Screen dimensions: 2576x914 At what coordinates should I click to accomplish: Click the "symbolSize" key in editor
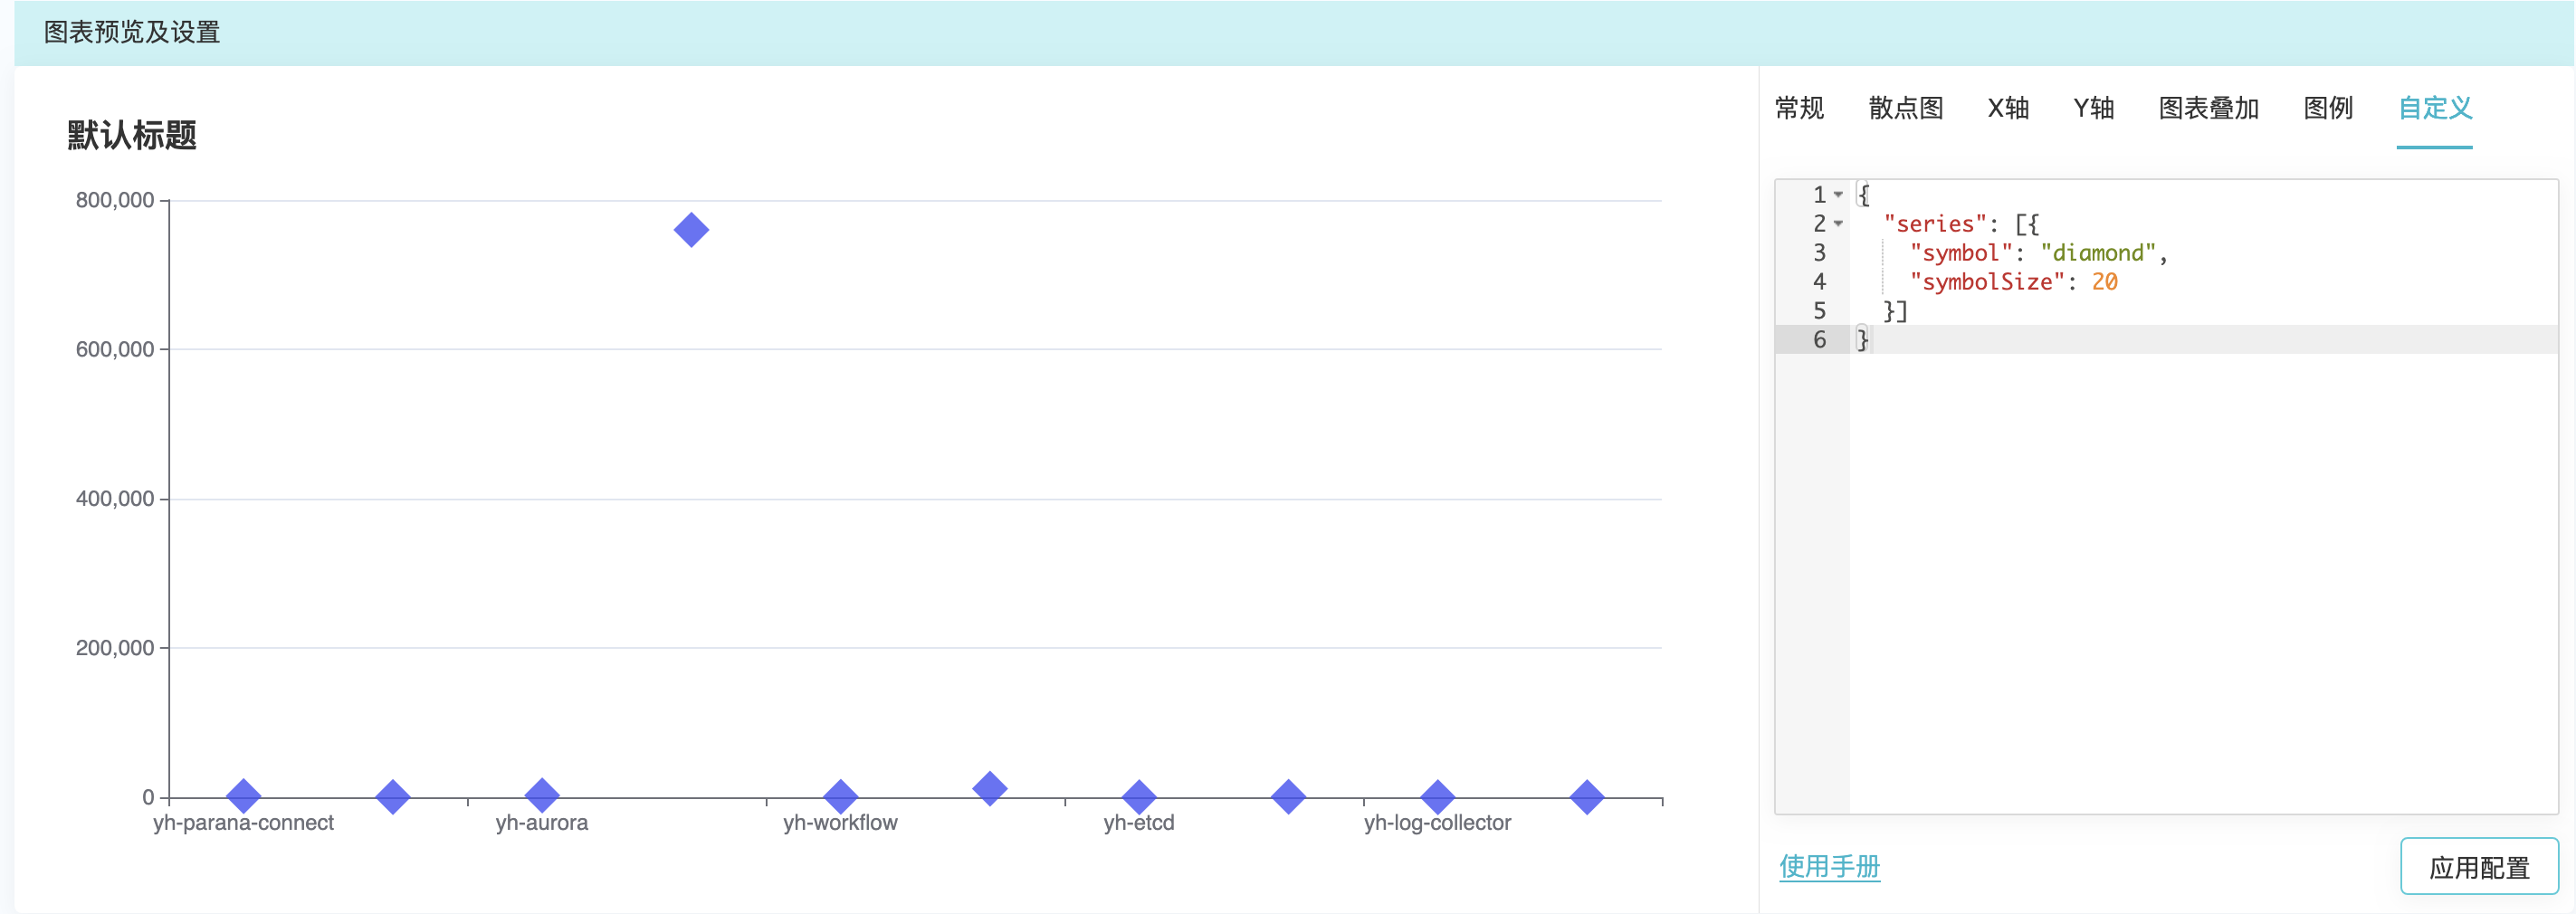[1986, 282]
